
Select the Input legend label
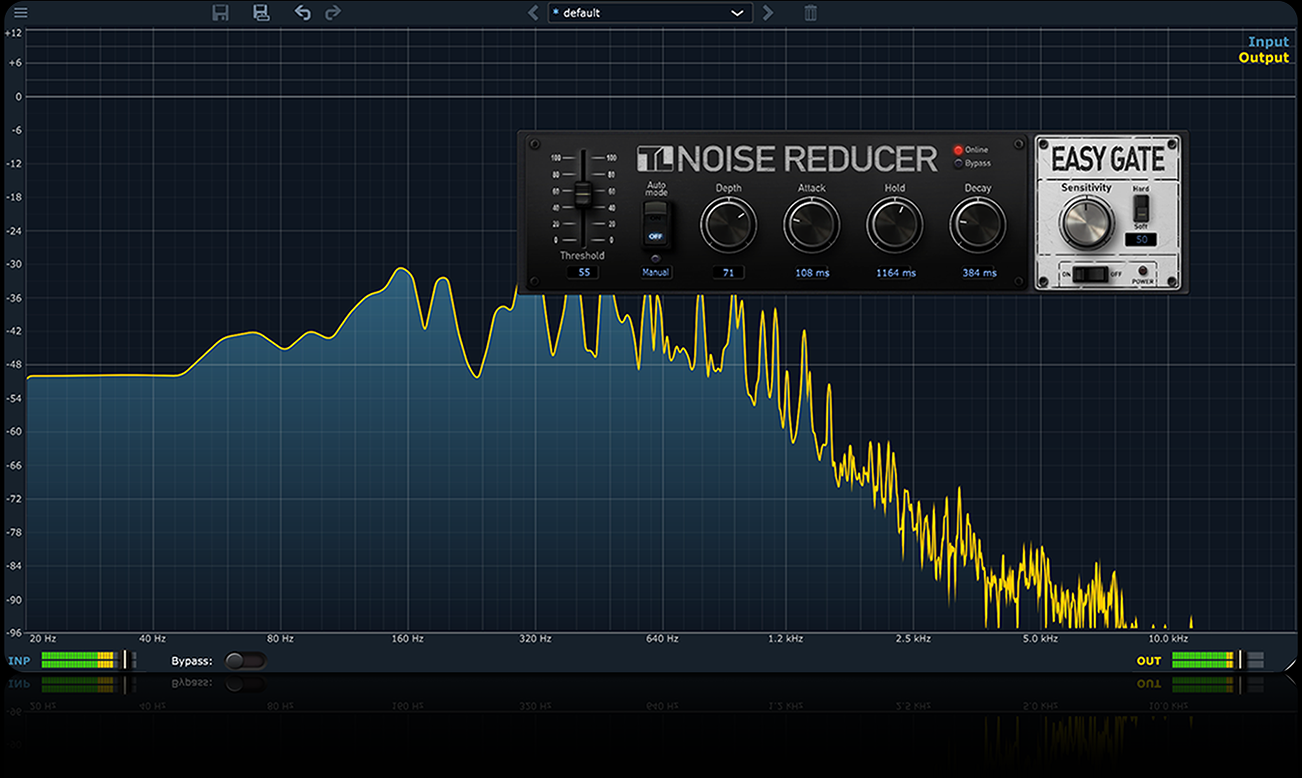point(1268,42)
